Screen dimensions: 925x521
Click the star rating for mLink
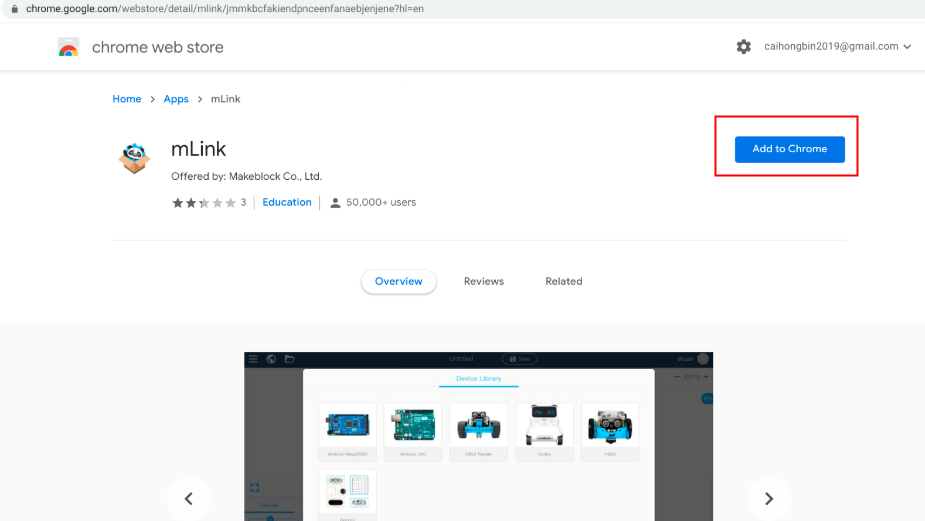tap(203, 202)
